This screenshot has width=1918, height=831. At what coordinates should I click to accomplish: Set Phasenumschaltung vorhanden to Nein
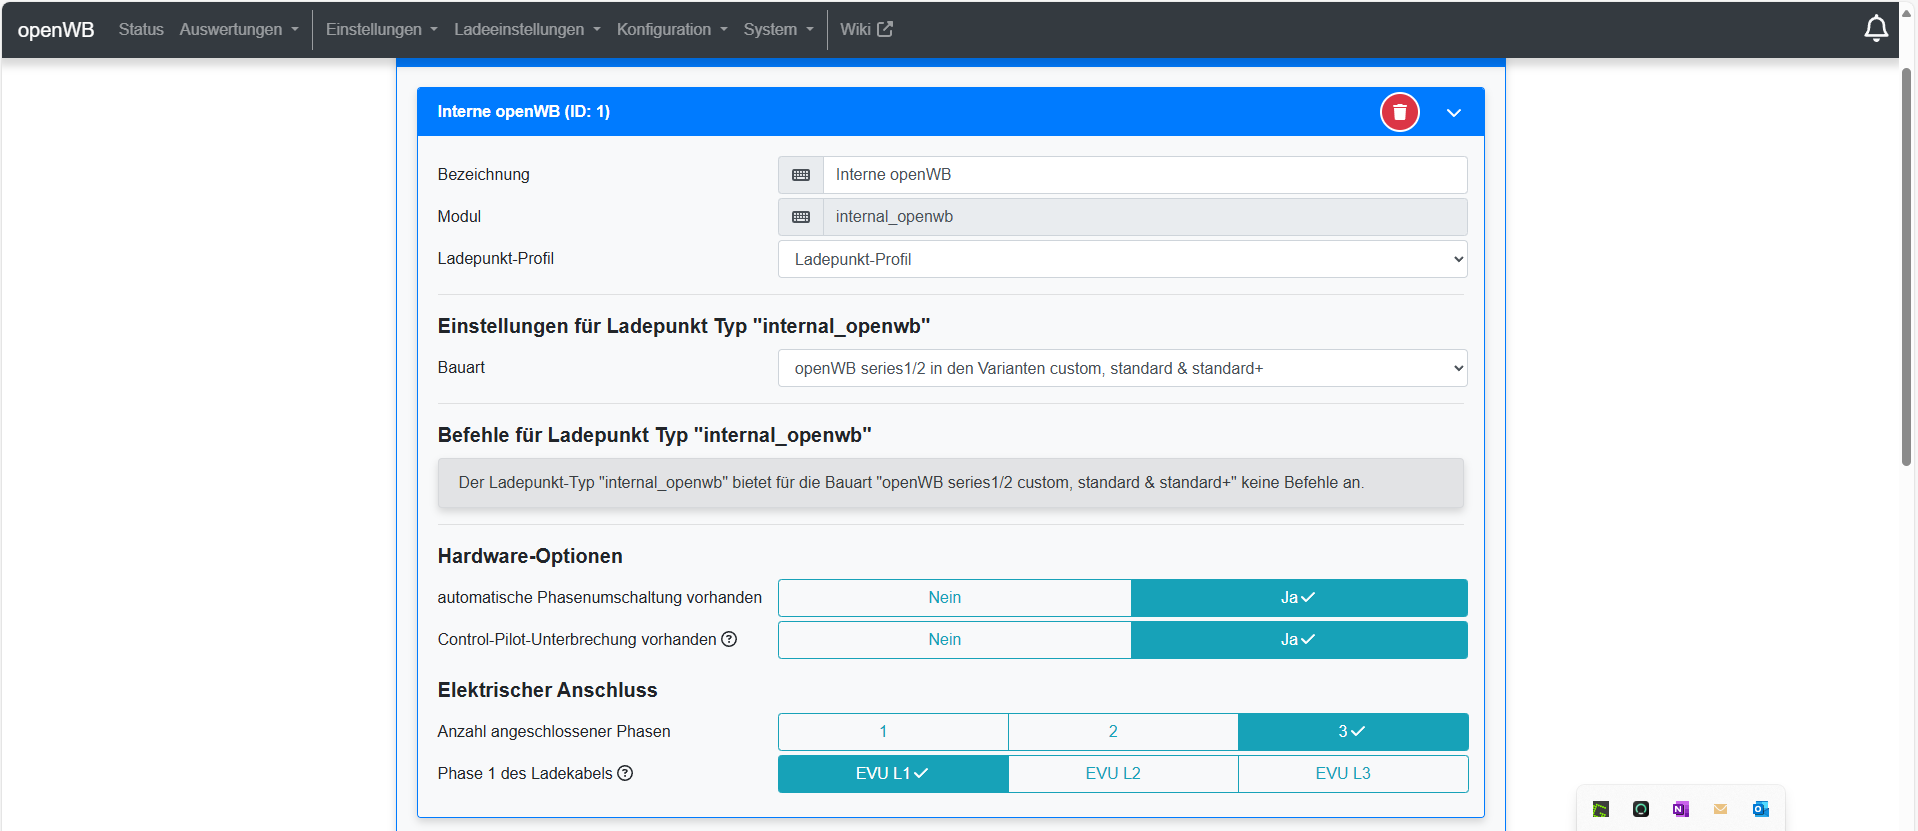[955, 598]
